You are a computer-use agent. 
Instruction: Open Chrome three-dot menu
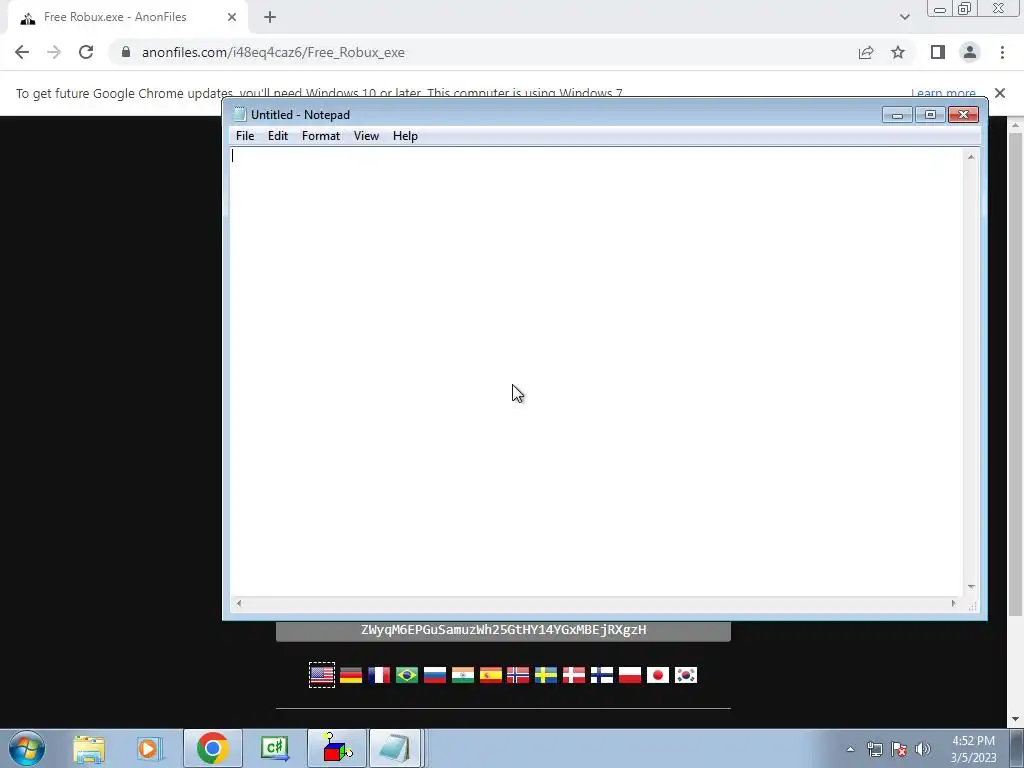[1002, 52]
